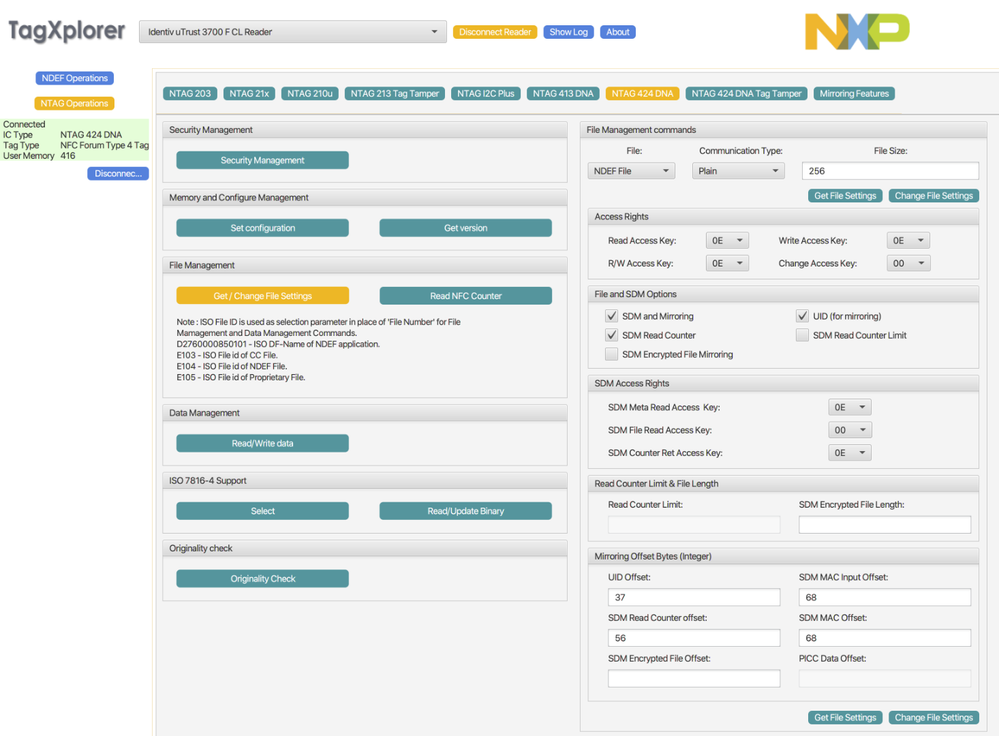Click the Show Log button
The height and width of the screenshot is (736, 999).
[x=568, y=32]
